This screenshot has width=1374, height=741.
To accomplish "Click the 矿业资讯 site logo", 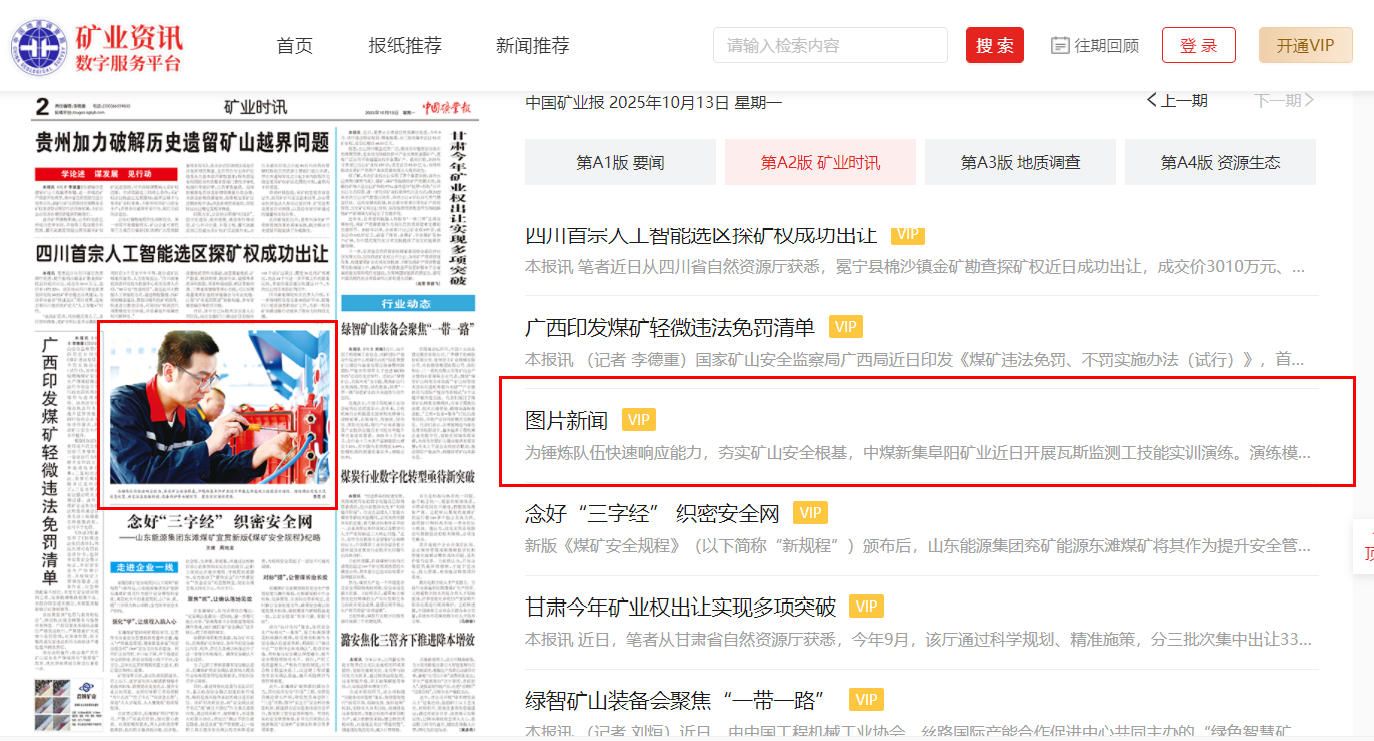I will coord(97,46).
